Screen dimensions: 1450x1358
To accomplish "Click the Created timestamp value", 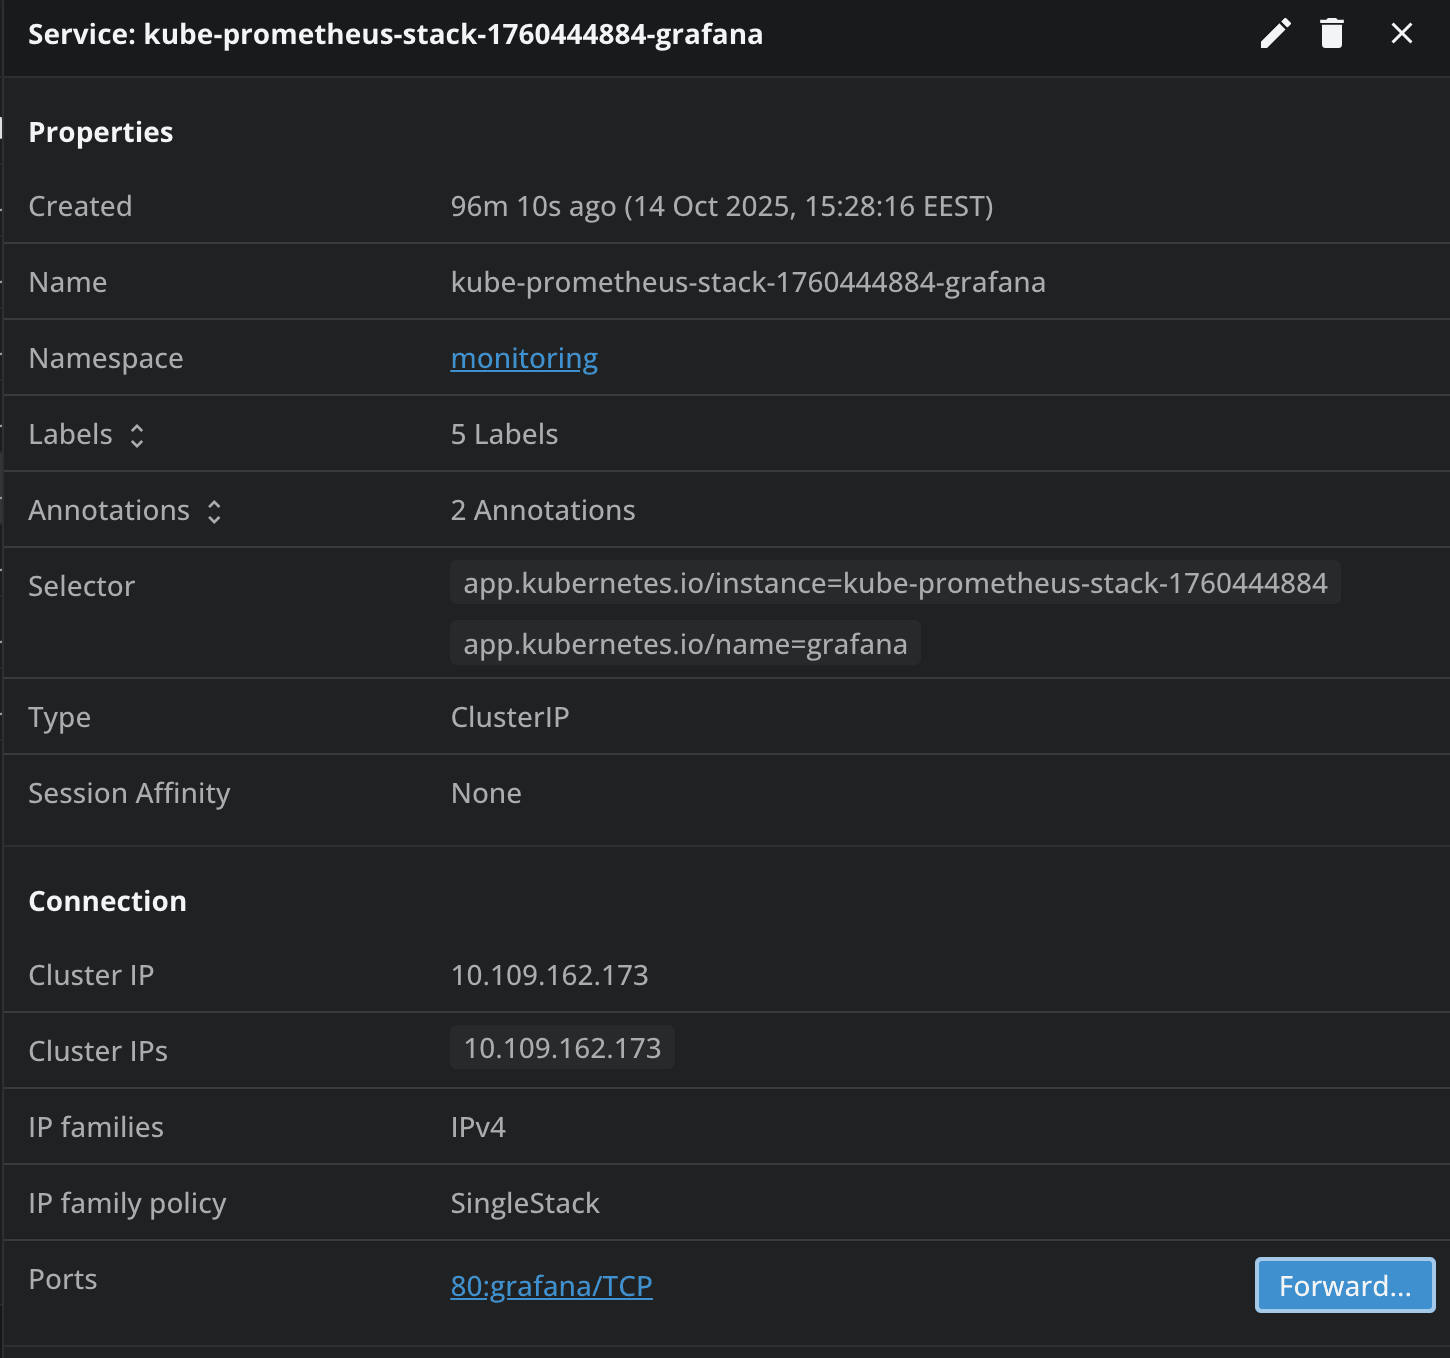I will 721,206.
